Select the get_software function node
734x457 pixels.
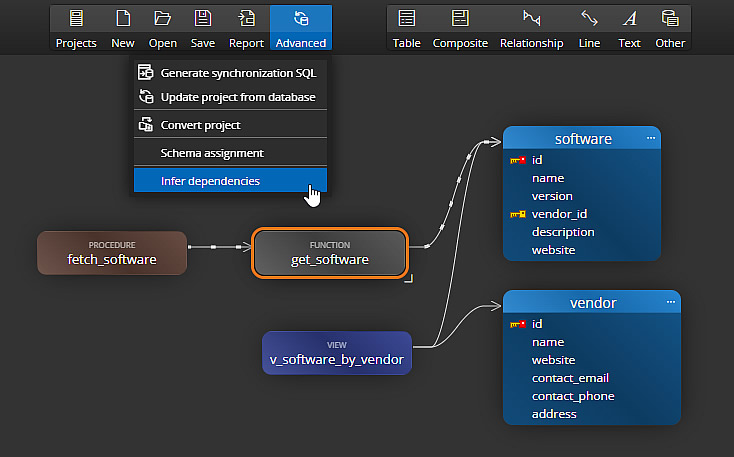(330, 253)
